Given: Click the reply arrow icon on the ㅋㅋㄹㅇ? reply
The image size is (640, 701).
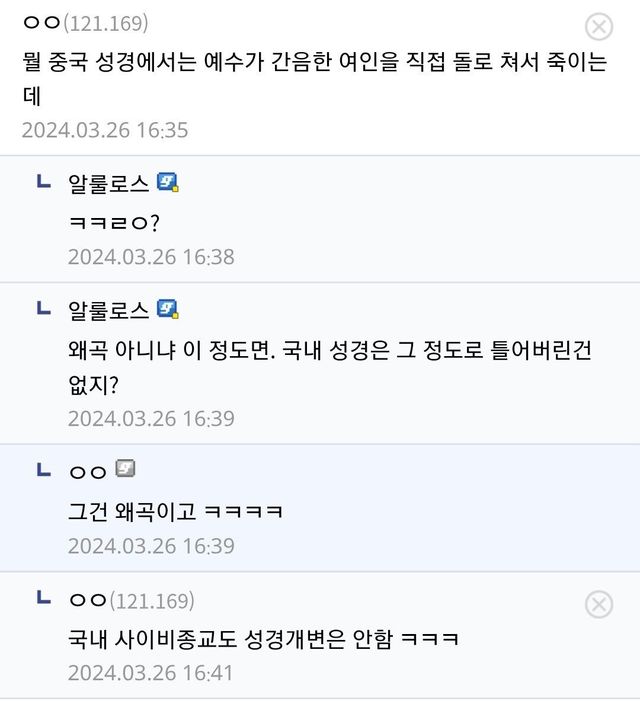Looking at the screenshot, I should [x=43, y=182].
